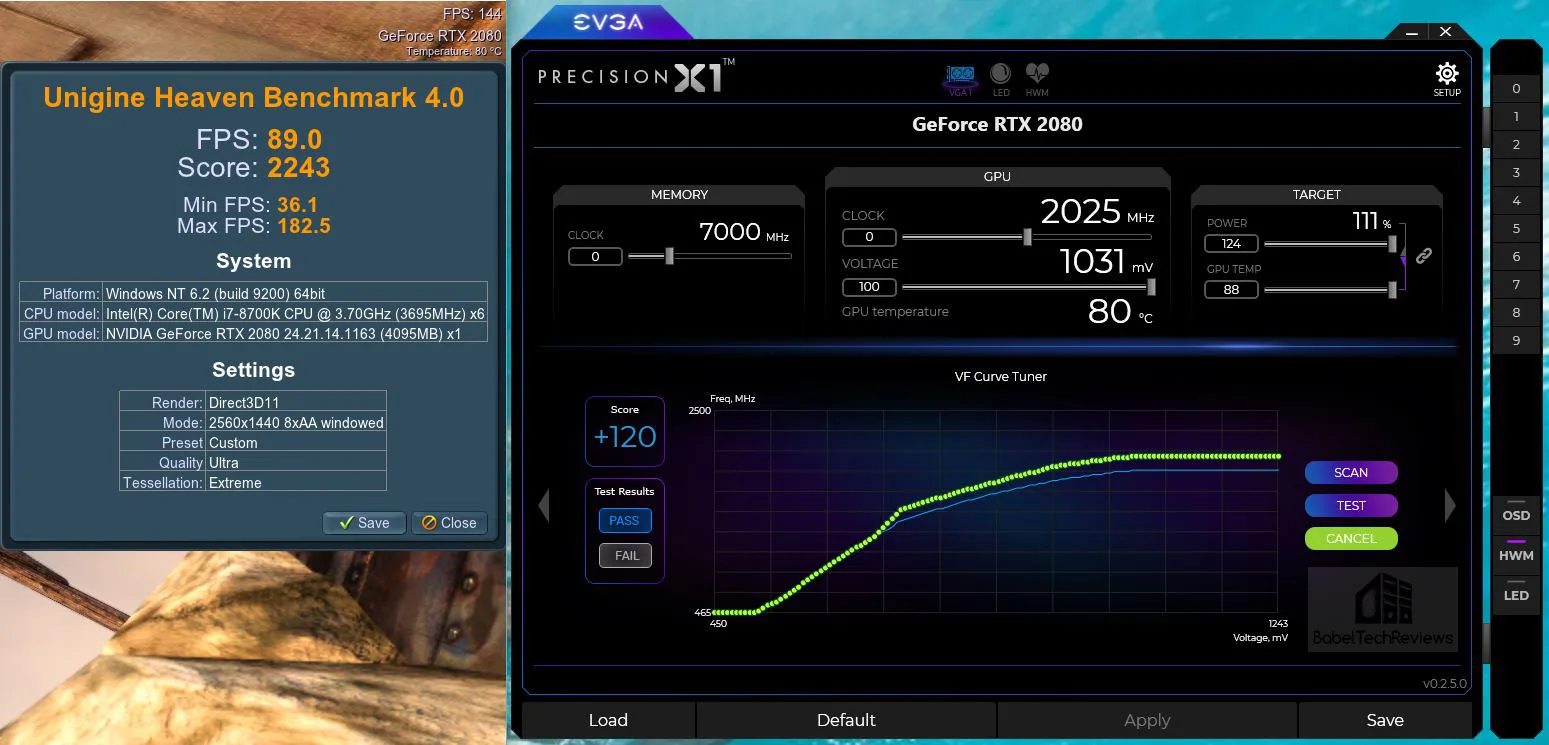Image resolution: width=1549 pixels, height=745 pixels.
Task: Click the CANCEL button
Action: 1351,538
